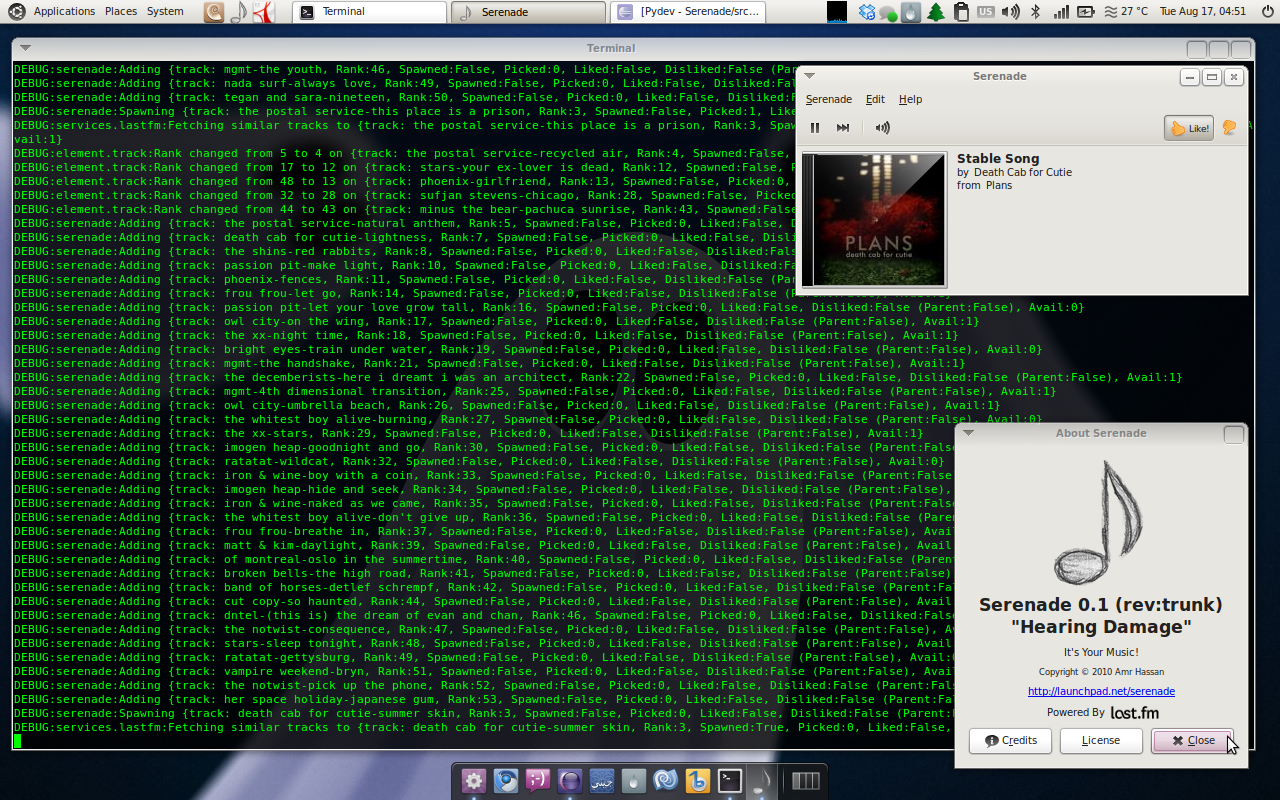The height and width of the screenshot is (800, 1280).
Task: Open the Dropbox tray icon
Action: pos(866,12)
